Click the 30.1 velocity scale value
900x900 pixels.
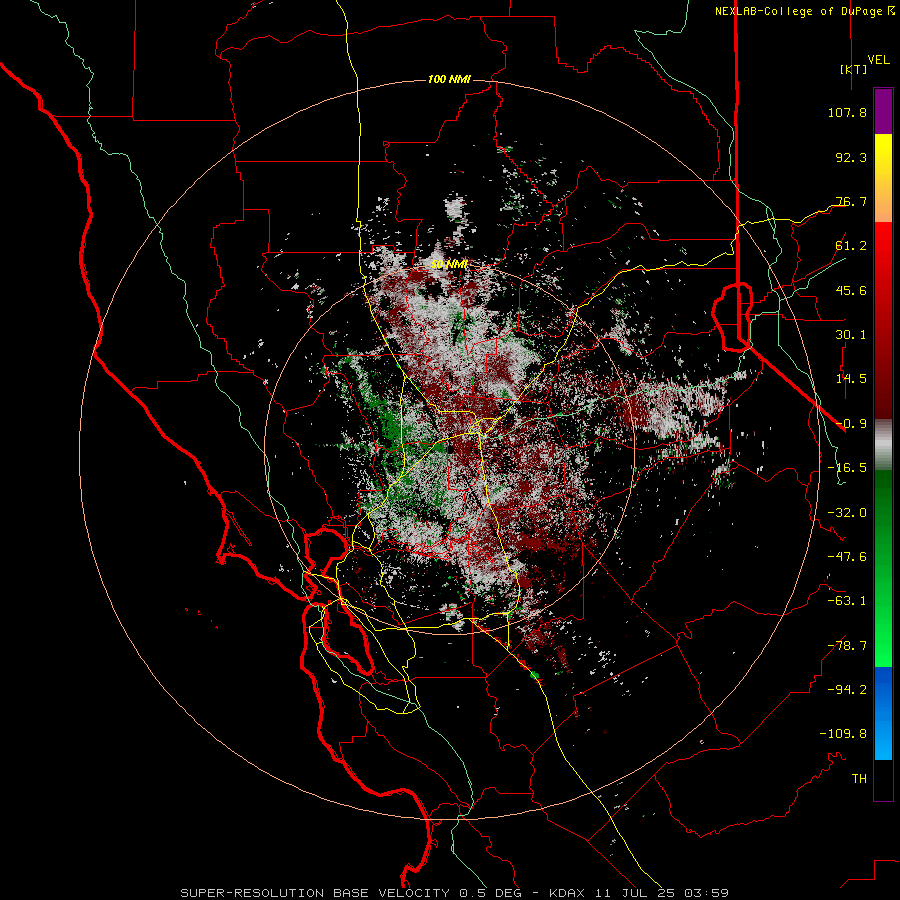[851, 335]
